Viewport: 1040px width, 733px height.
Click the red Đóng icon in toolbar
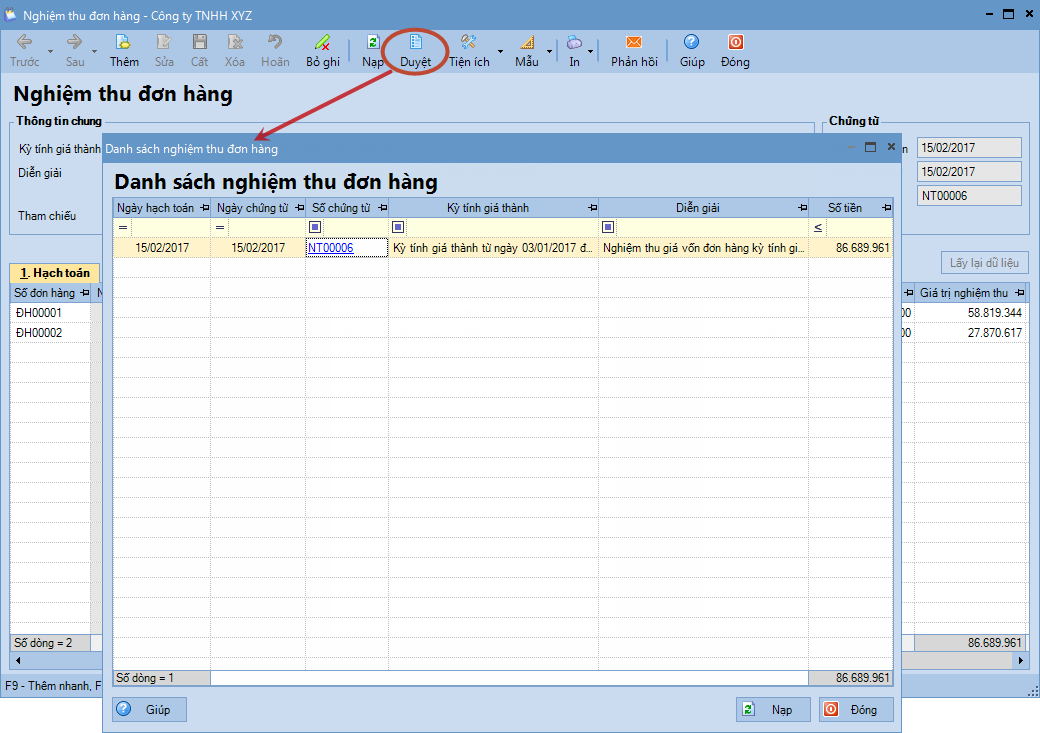(735, 43)
